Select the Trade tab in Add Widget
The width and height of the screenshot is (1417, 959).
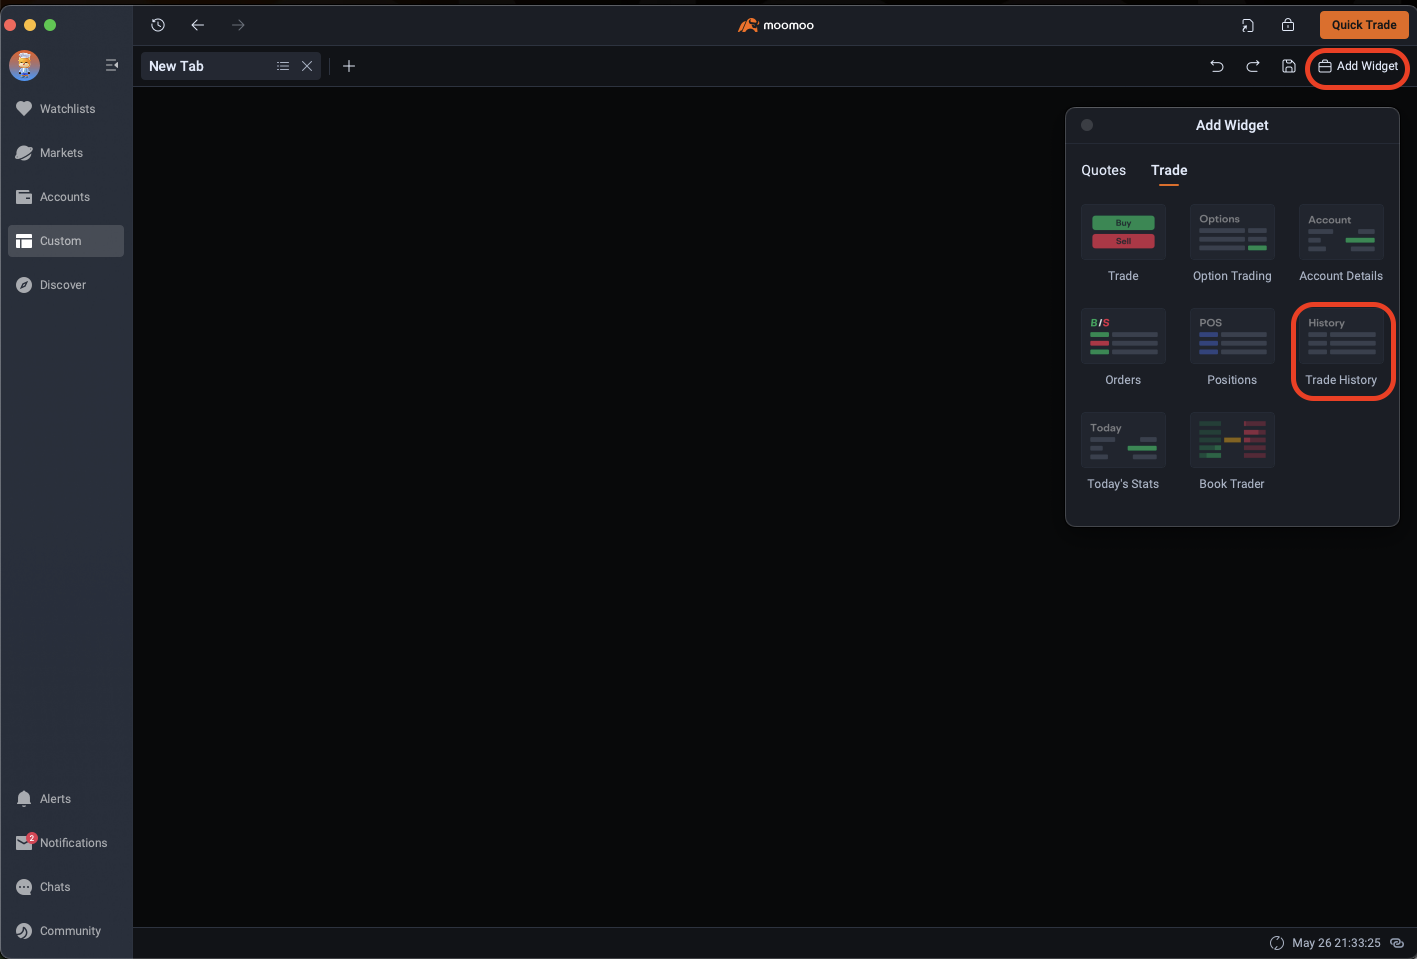point(1168,170)
